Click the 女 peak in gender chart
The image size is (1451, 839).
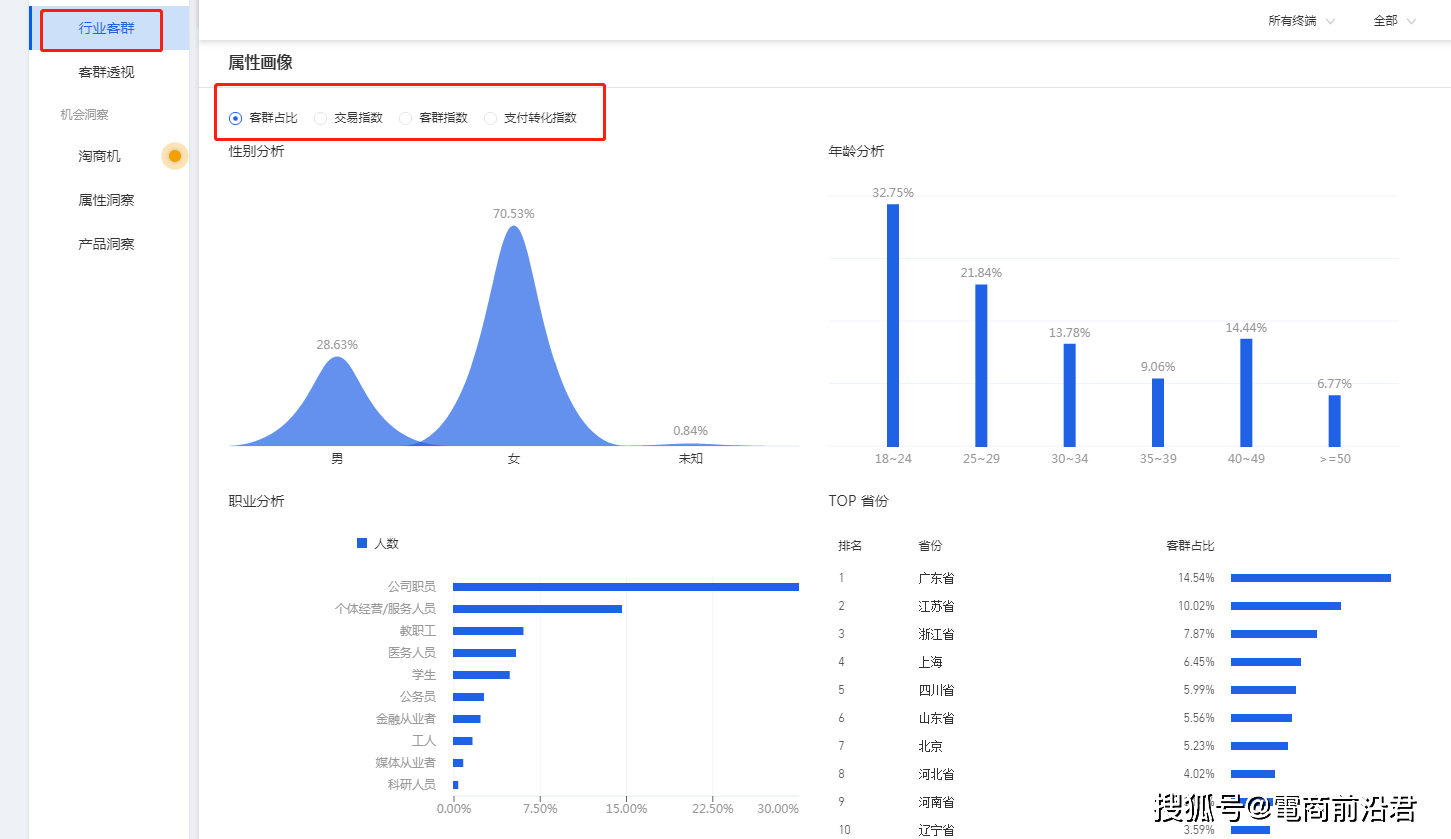pos(513,330)
